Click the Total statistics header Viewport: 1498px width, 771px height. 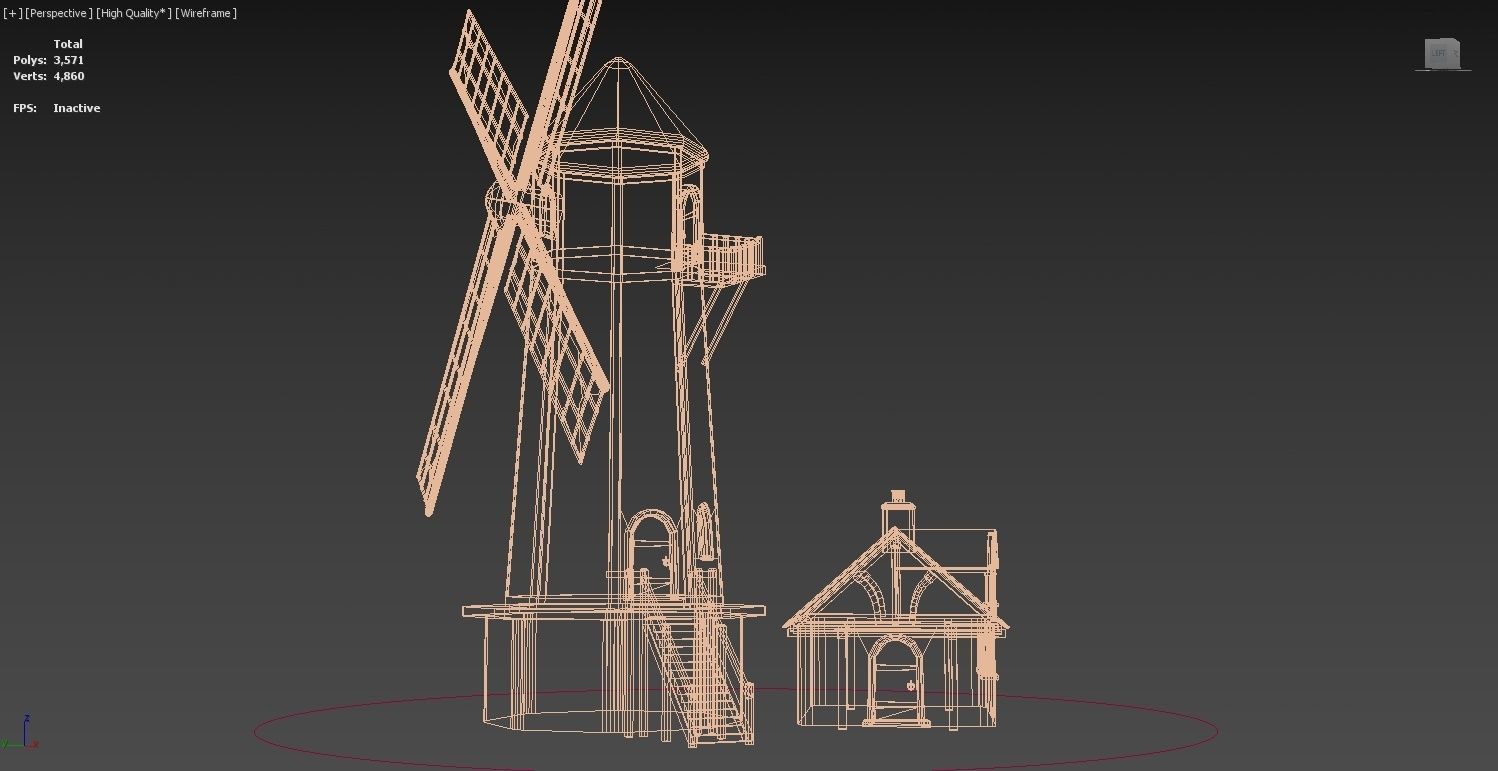click(68, 44)
